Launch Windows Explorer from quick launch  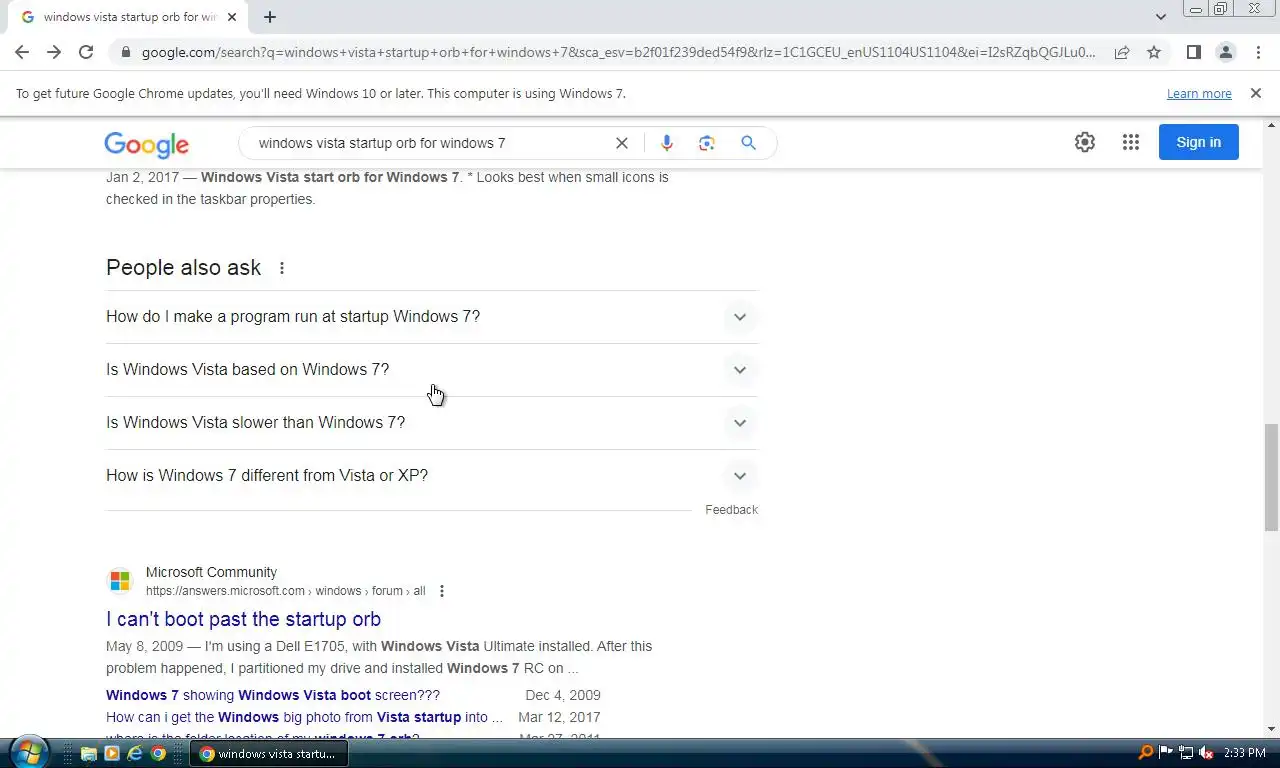[89, 753]
